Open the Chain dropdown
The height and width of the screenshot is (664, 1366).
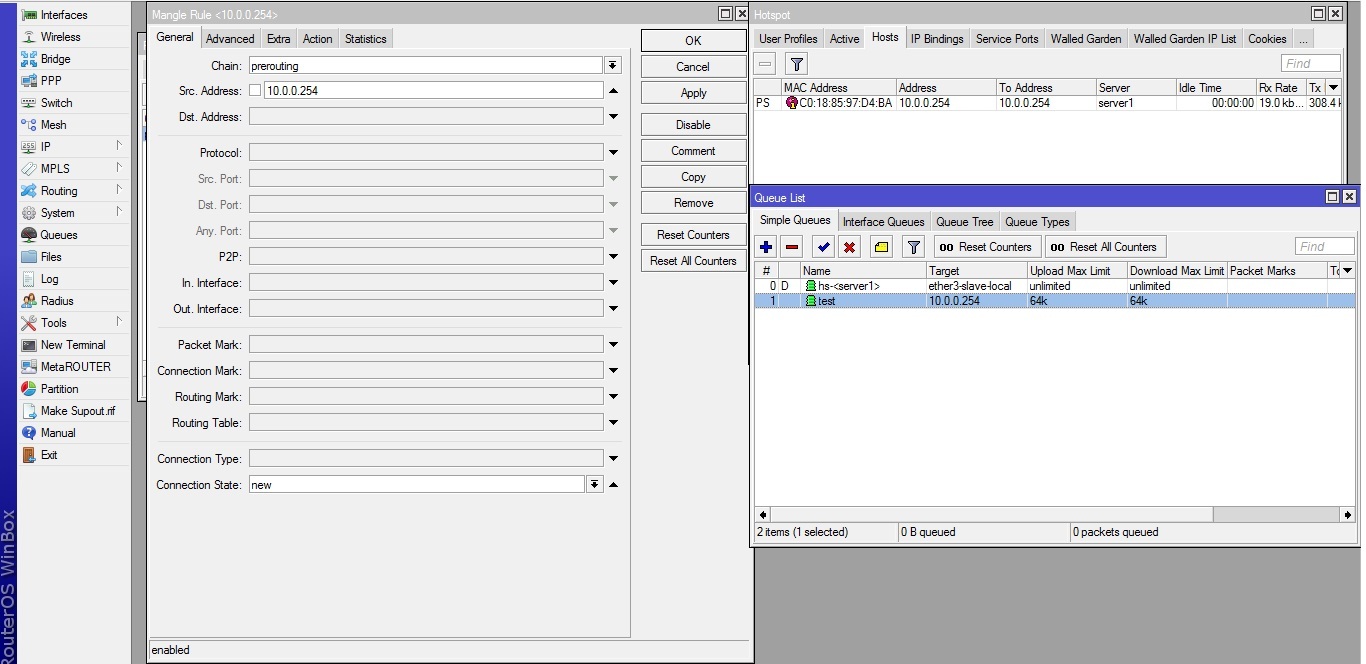pos(613,65)
